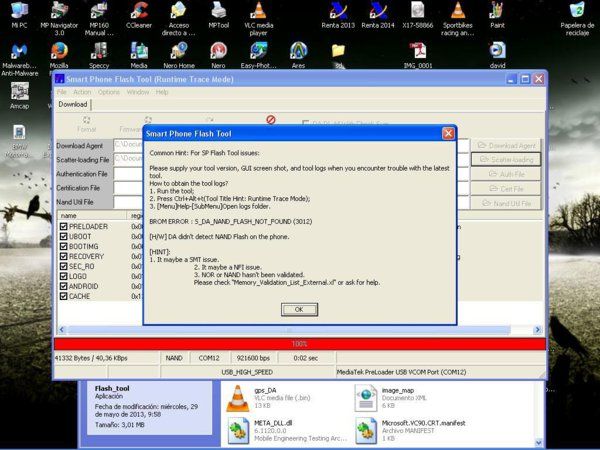
Task: Click the name column header
Action: (x=92, y=215)
